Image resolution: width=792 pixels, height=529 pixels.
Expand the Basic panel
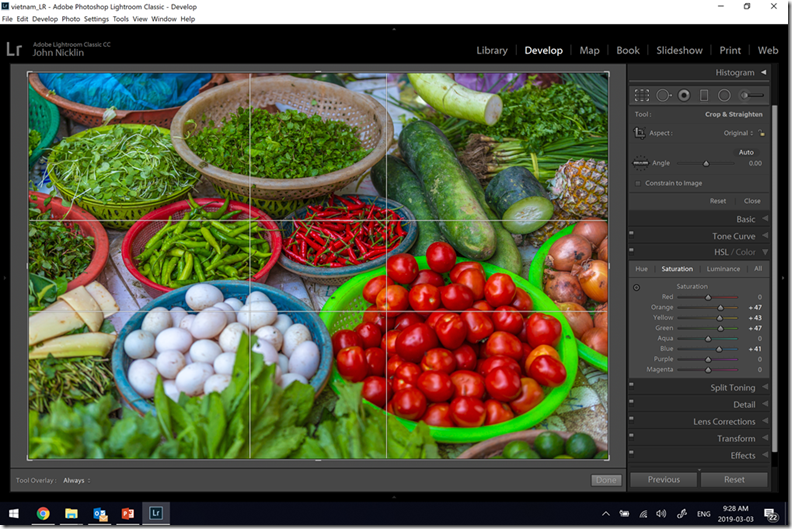746,219
